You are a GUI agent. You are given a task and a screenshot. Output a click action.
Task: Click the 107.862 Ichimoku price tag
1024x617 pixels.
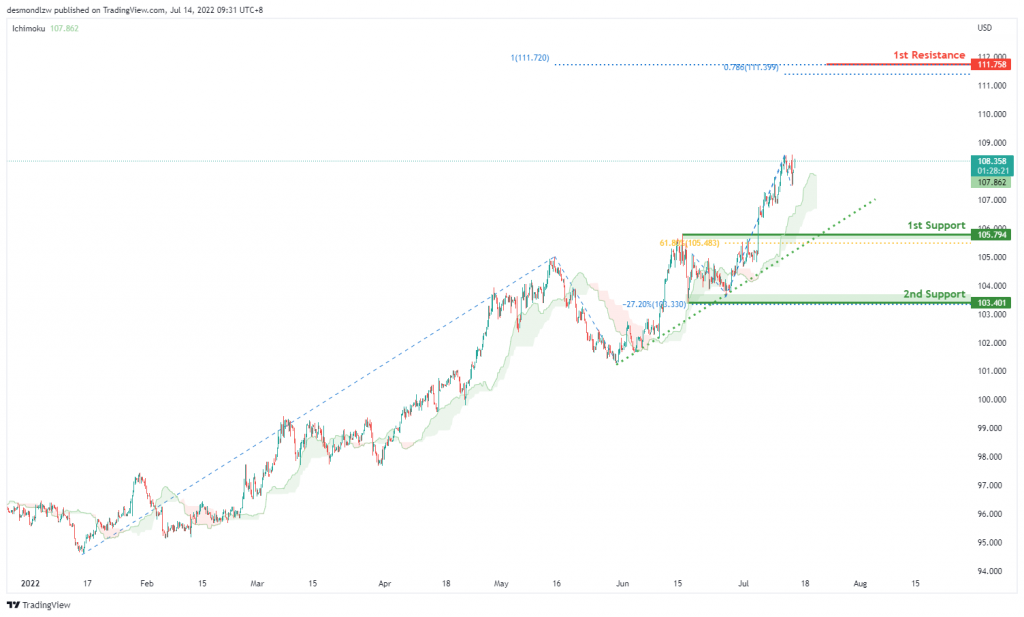(991, 182)
